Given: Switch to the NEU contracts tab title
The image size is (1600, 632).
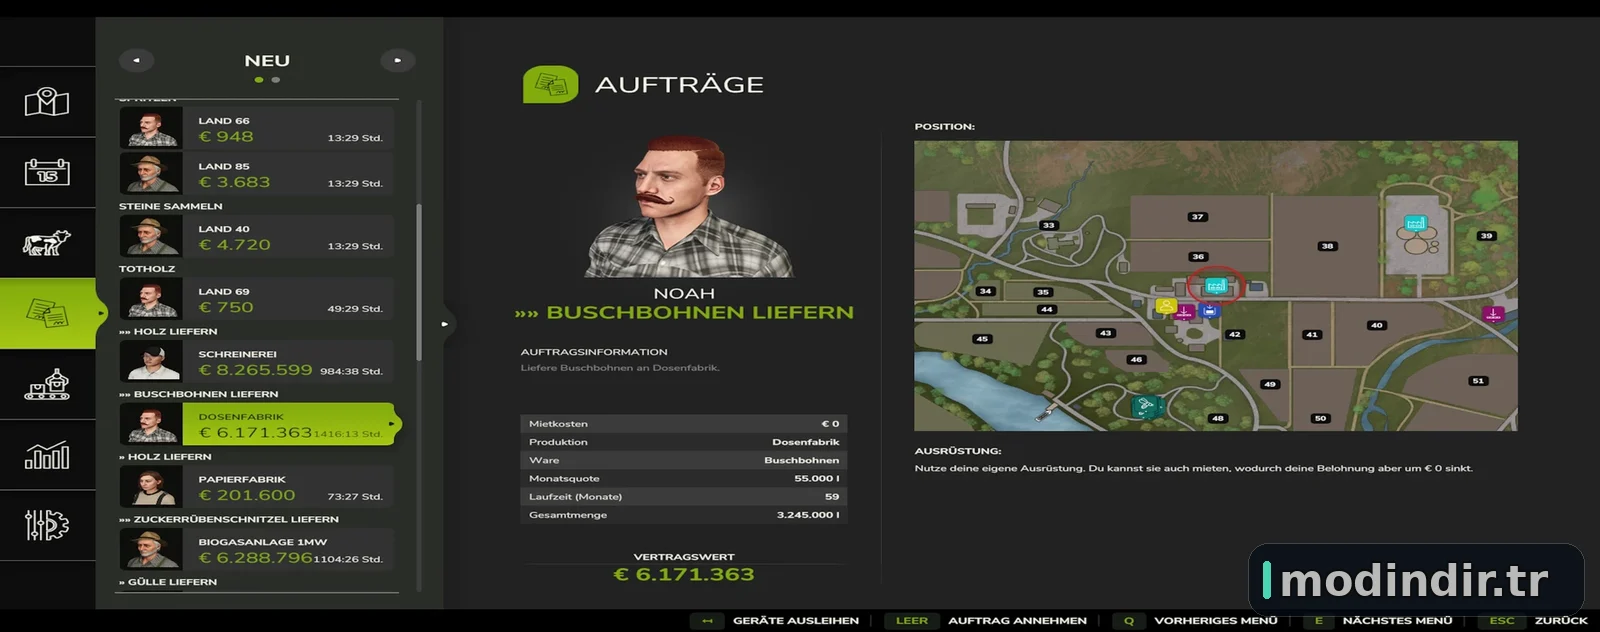Looking at the screenshot, I should (267, 61).
